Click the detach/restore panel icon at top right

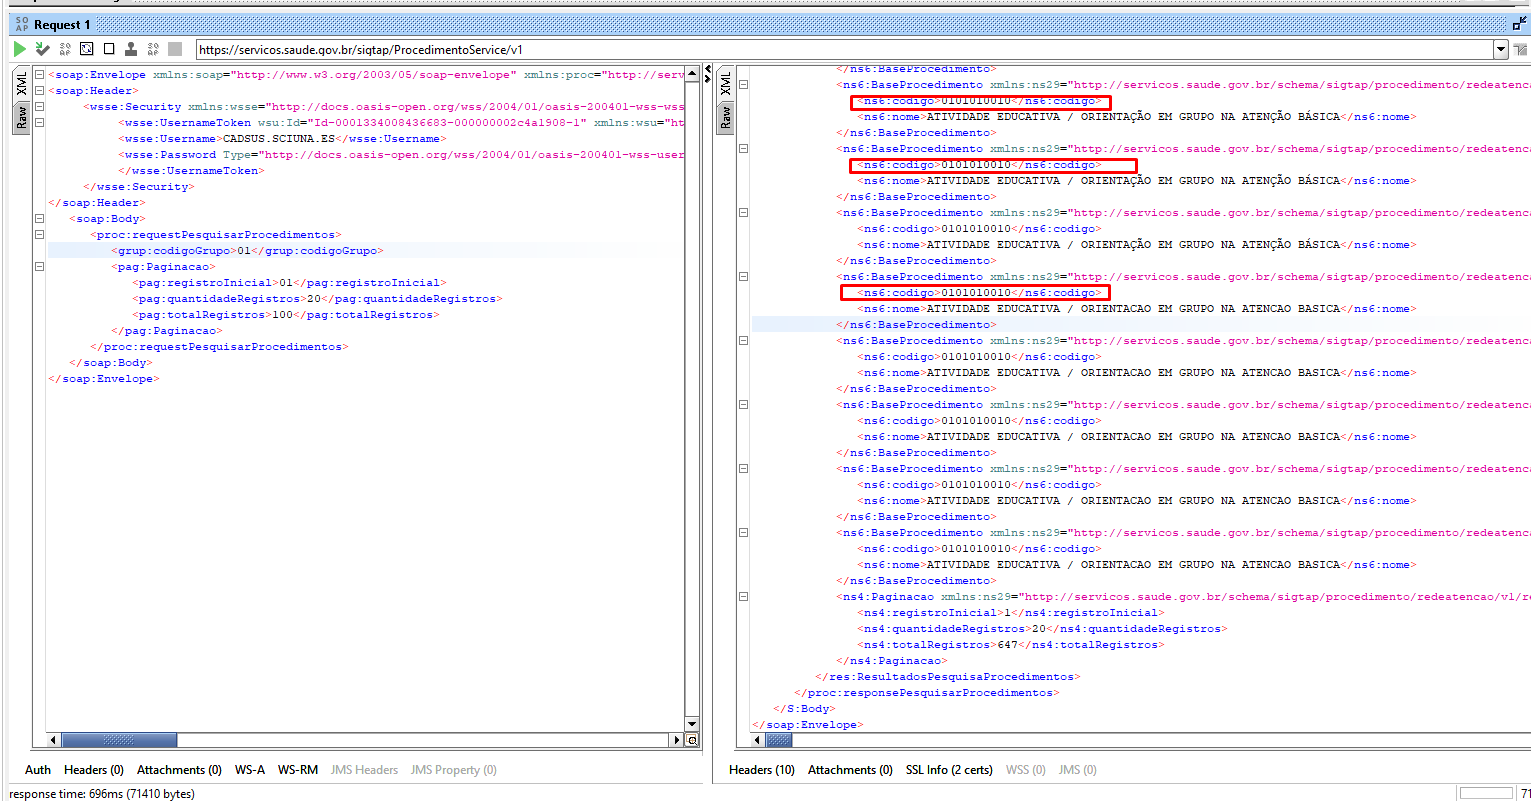[1519, 24]
